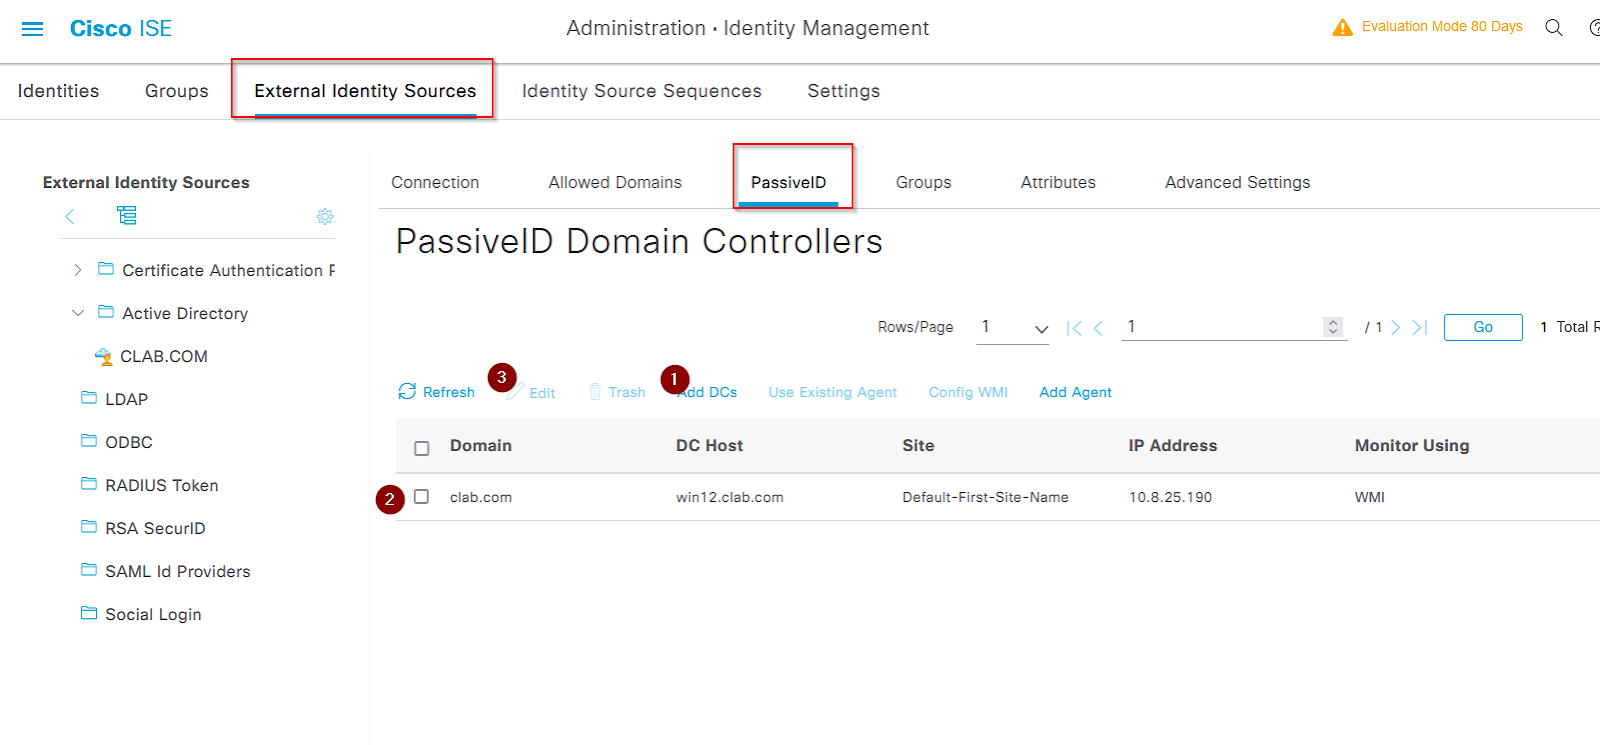Screen dimensions: 1600x745
Task: Click the RADIUS Token folder icon
Action: 89,484
